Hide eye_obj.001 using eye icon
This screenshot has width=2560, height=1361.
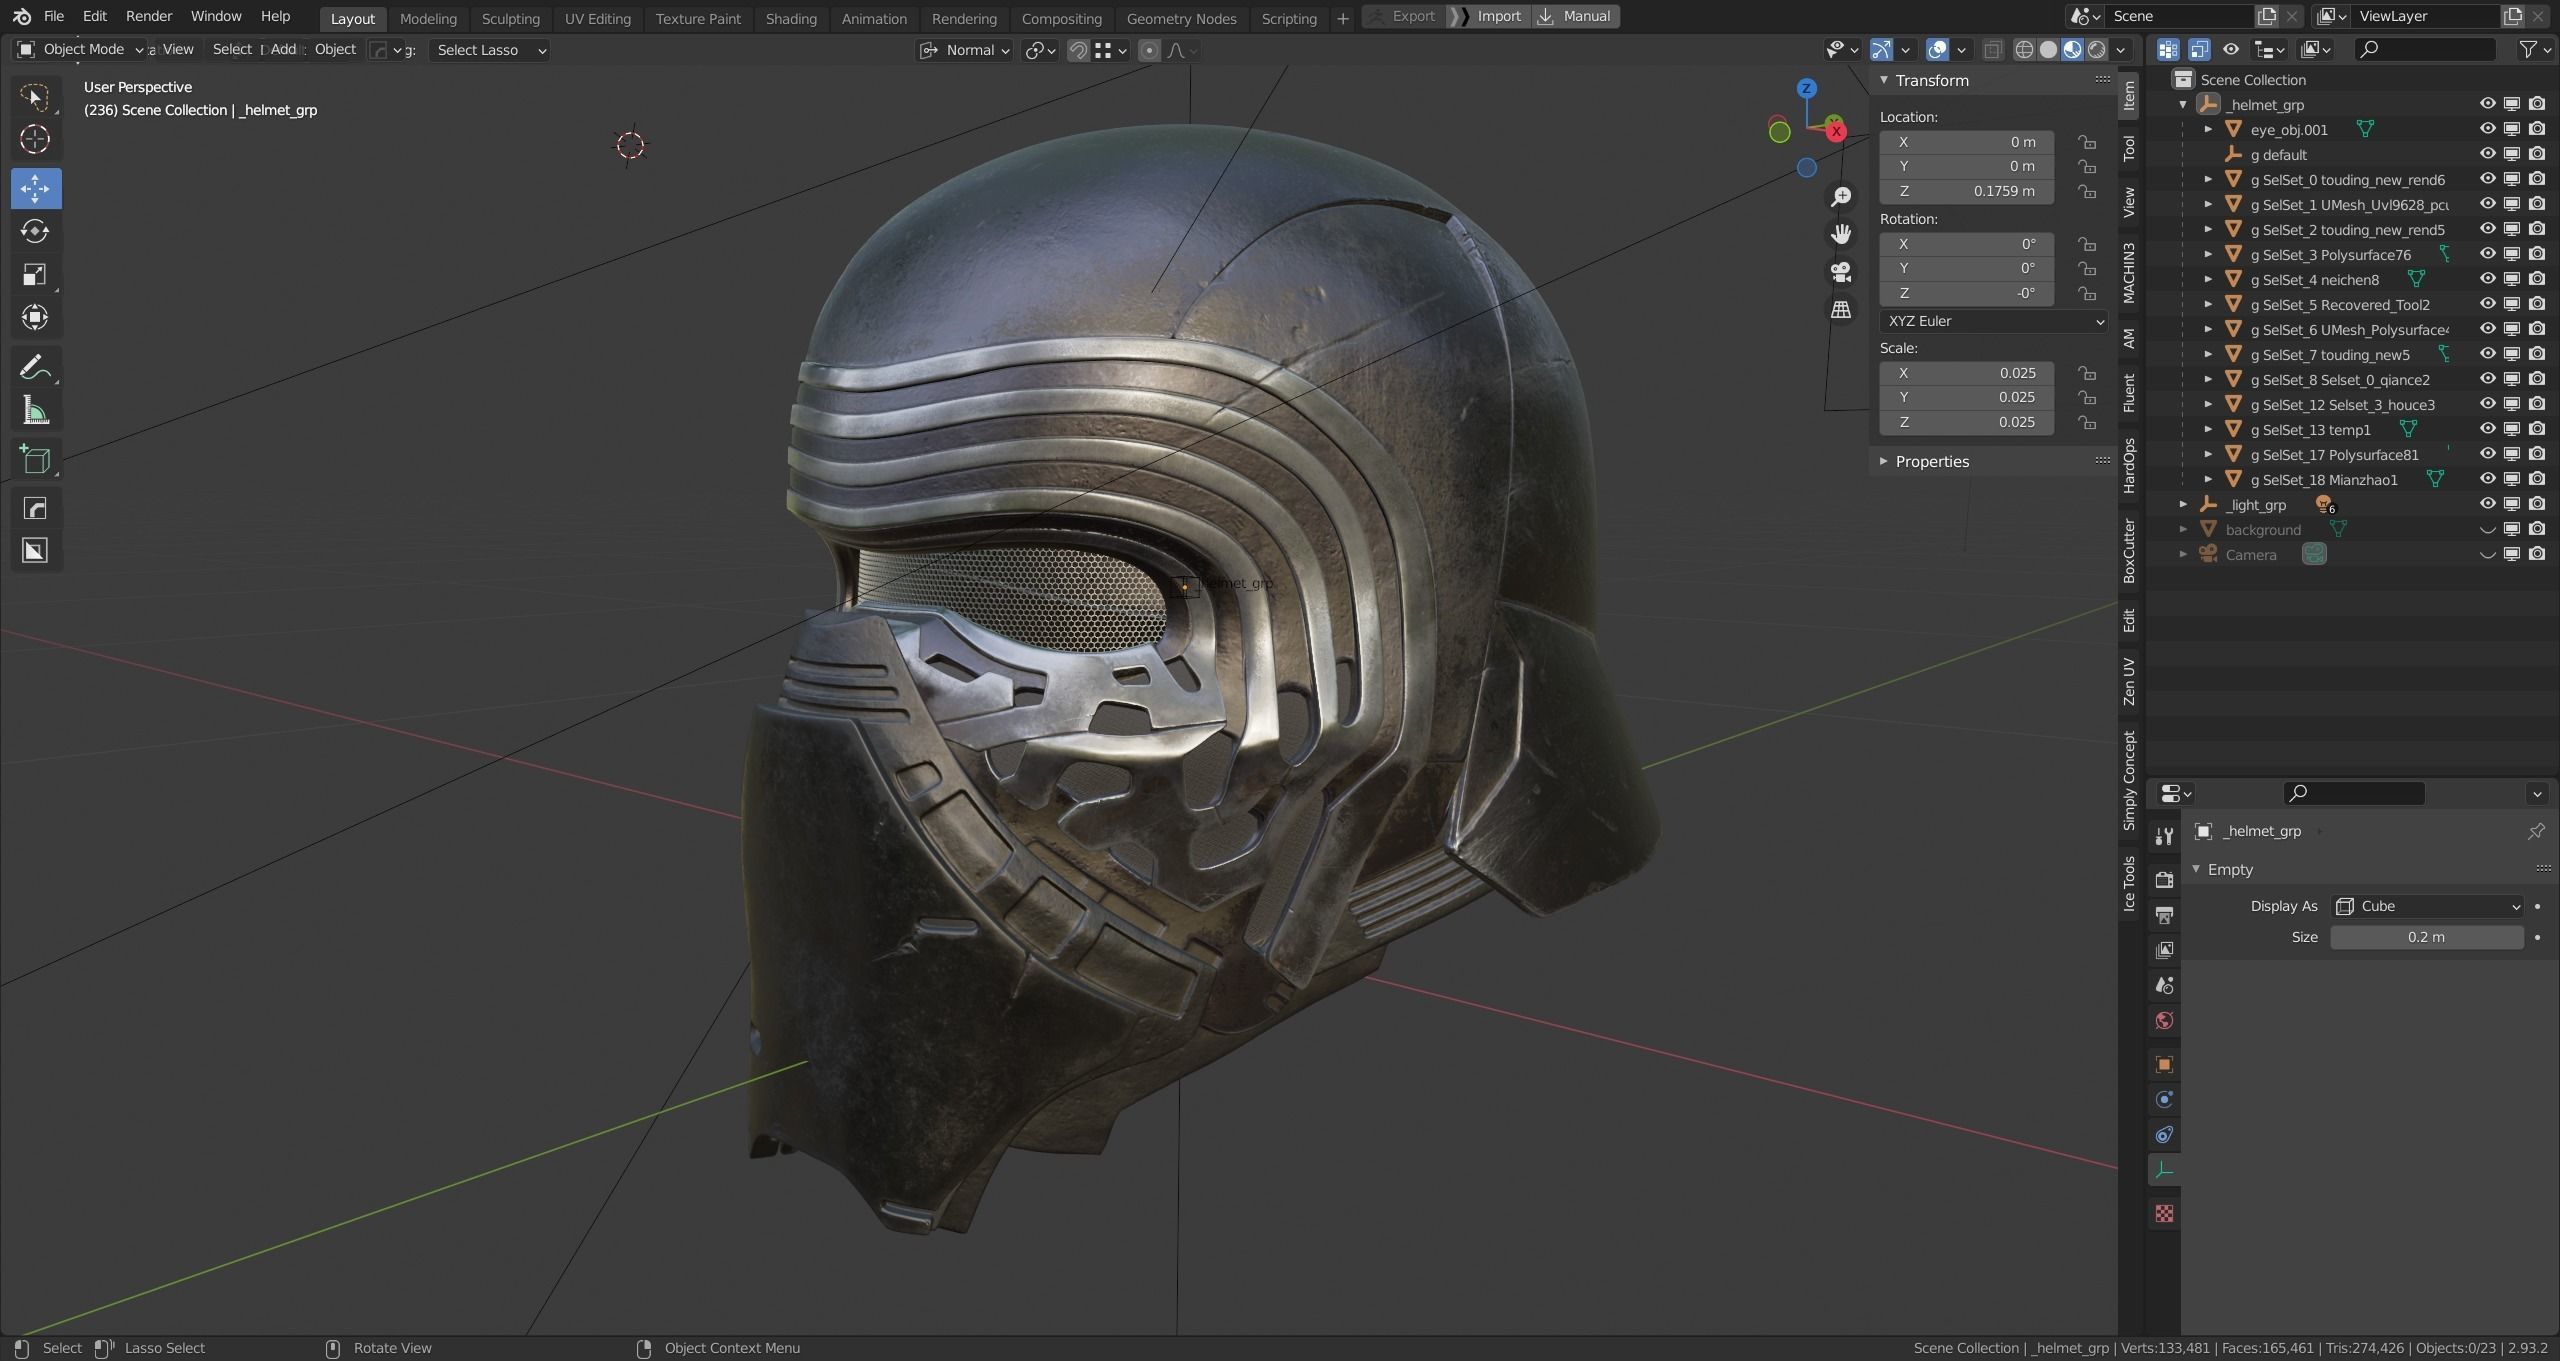pyautogui.click(x=2487, y=129)
